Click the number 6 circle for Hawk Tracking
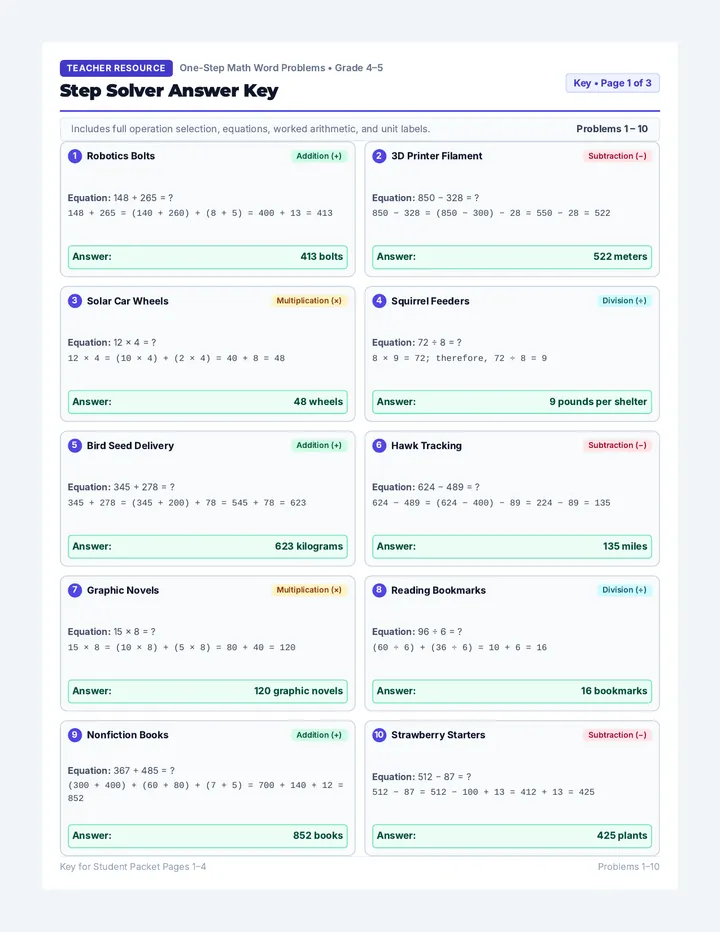 pos(379,445)
